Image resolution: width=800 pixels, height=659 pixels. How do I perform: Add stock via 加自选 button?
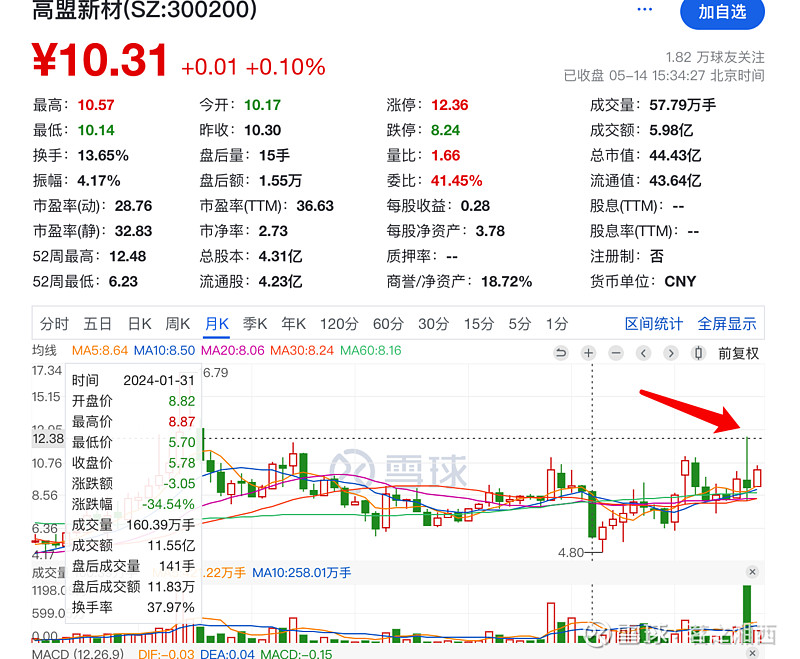tap(722, 12)
